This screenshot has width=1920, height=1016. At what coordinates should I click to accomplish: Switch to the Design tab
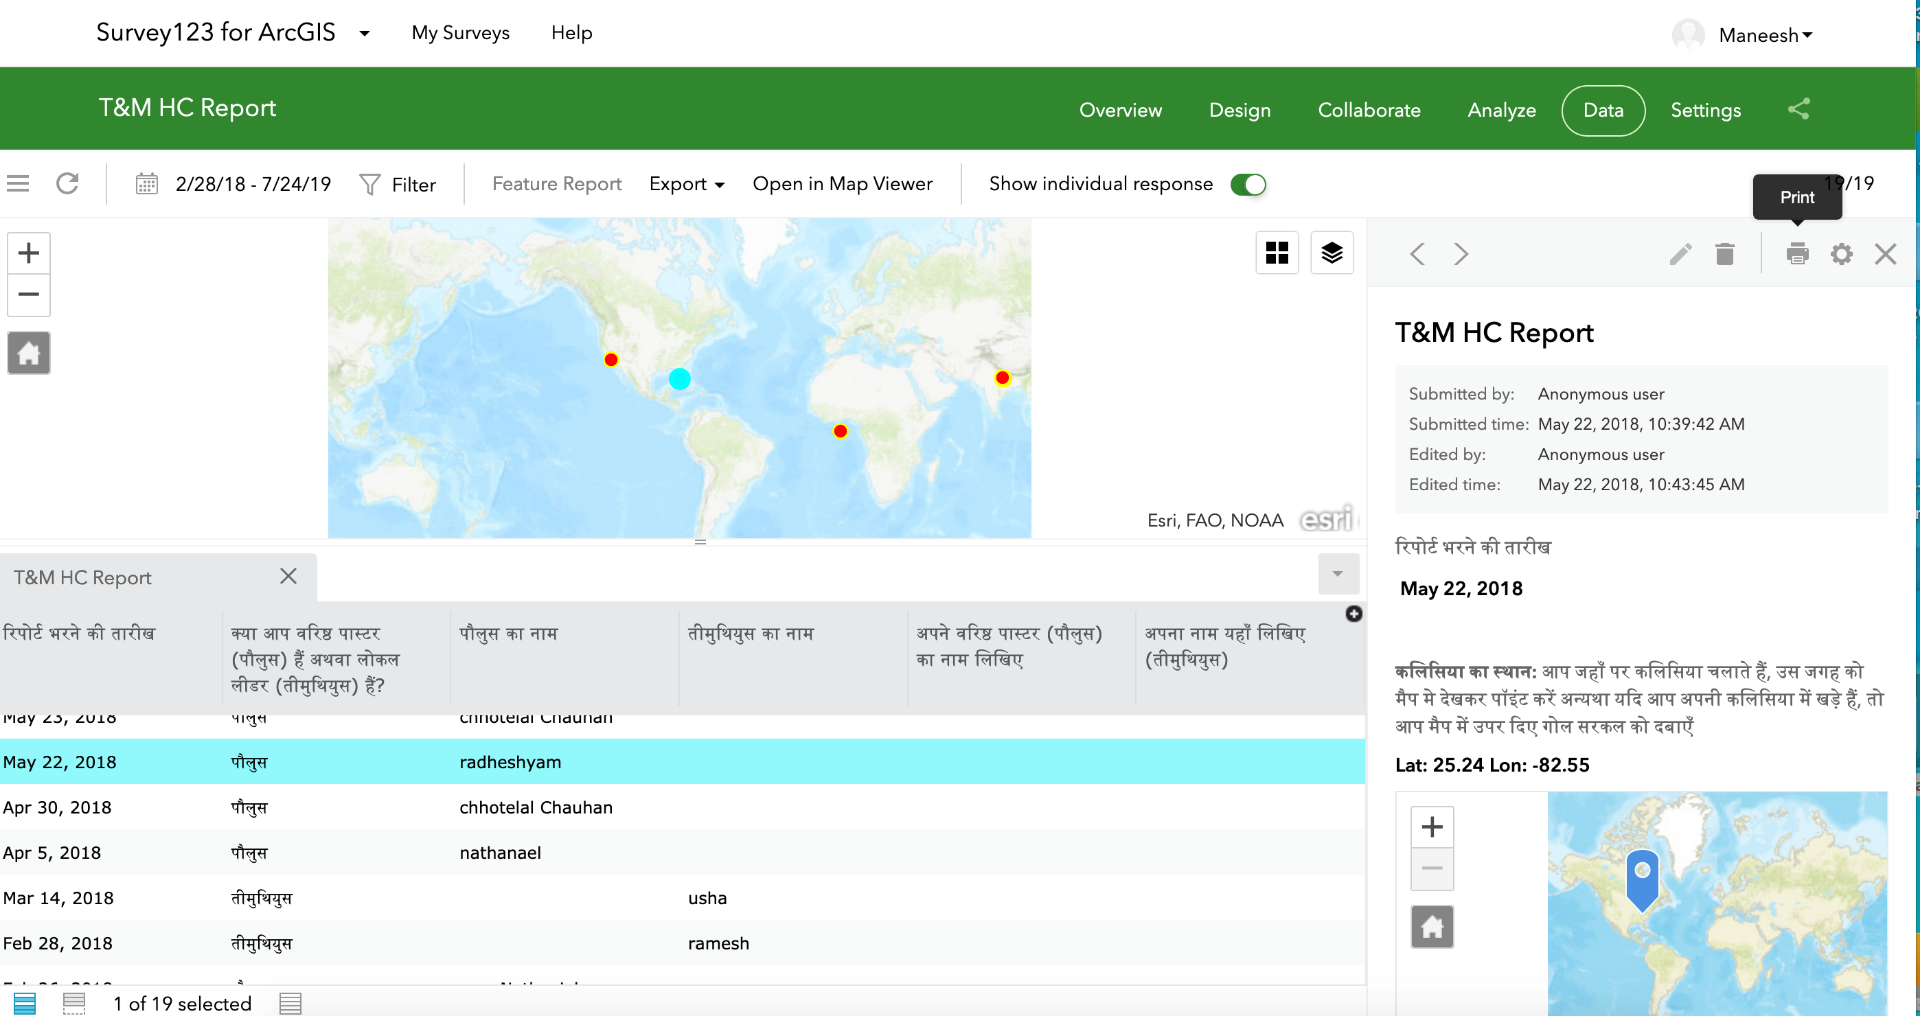coord(1240,110)
